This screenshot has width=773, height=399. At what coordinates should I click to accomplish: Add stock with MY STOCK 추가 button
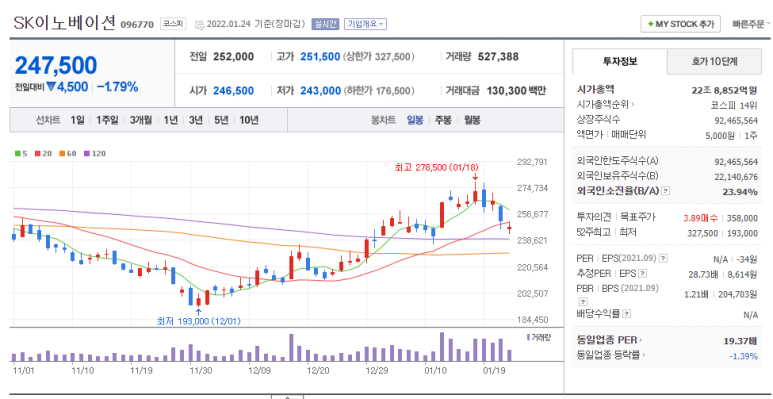point(680,24)
